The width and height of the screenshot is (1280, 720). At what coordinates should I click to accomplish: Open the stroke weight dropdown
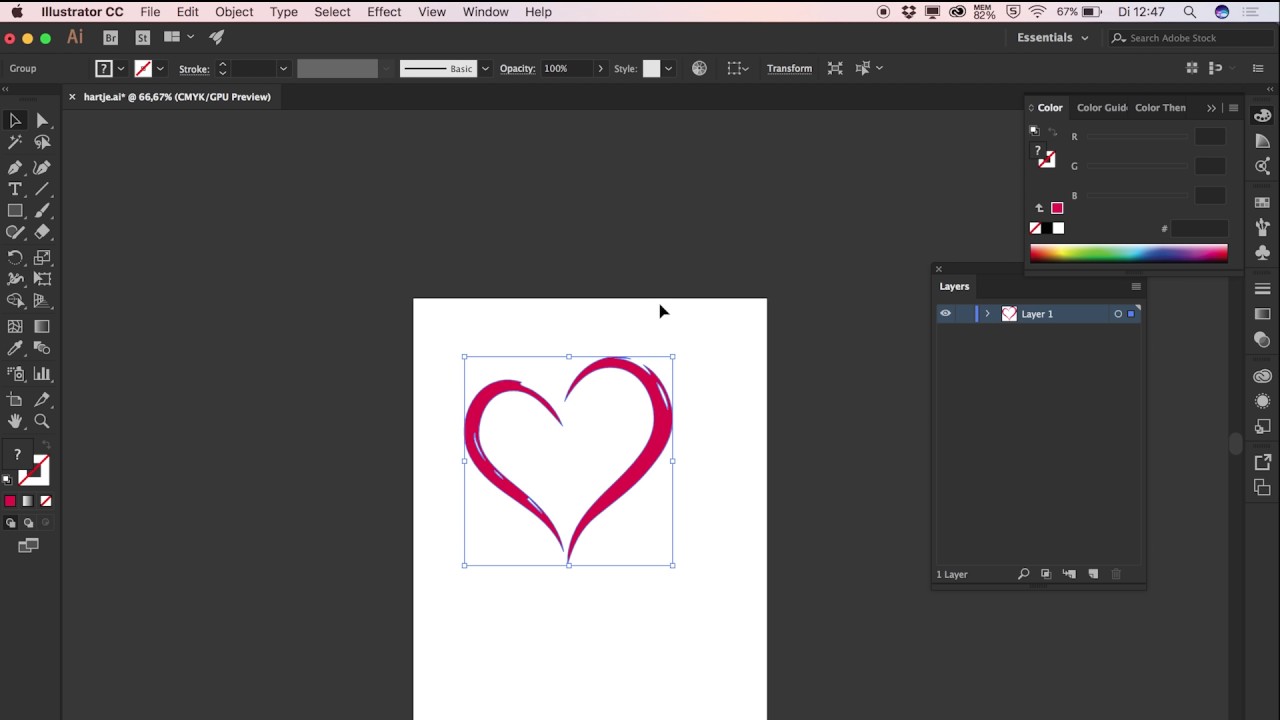click(283, 68)
